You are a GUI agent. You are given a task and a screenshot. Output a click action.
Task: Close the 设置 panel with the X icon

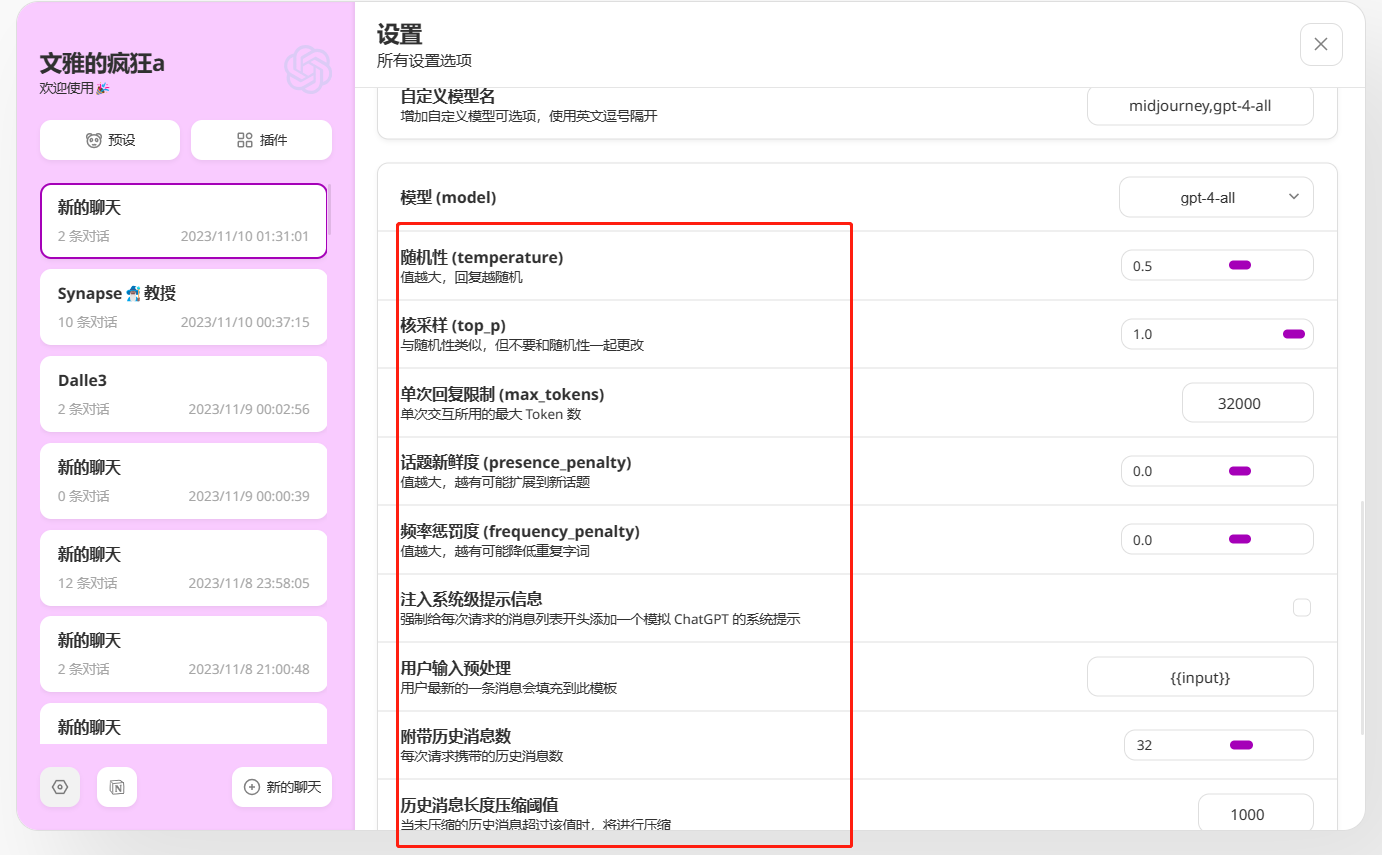coord(1321,44)
